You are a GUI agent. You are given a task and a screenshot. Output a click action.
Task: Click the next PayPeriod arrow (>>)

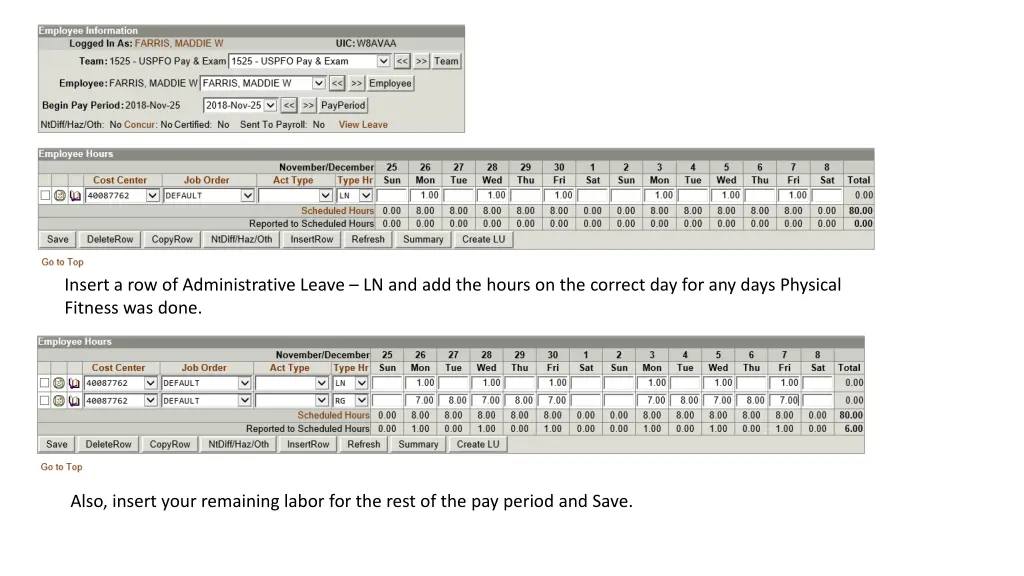tap(309, 105)
